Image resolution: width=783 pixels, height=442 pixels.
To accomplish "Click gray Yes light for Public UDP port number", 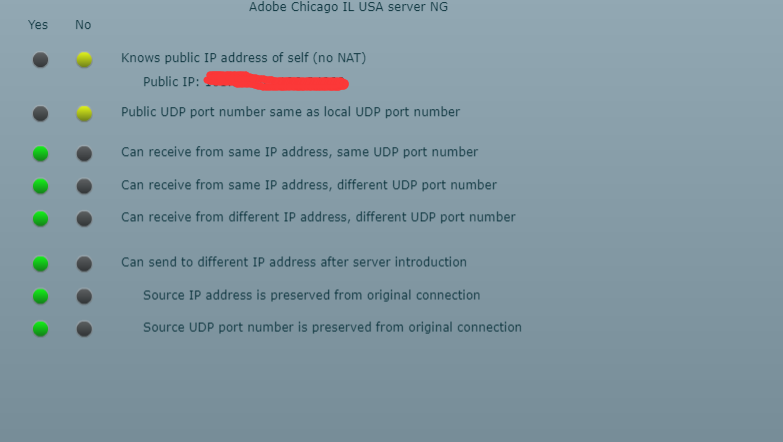I will pyautogui.click(x=40, y=114).
